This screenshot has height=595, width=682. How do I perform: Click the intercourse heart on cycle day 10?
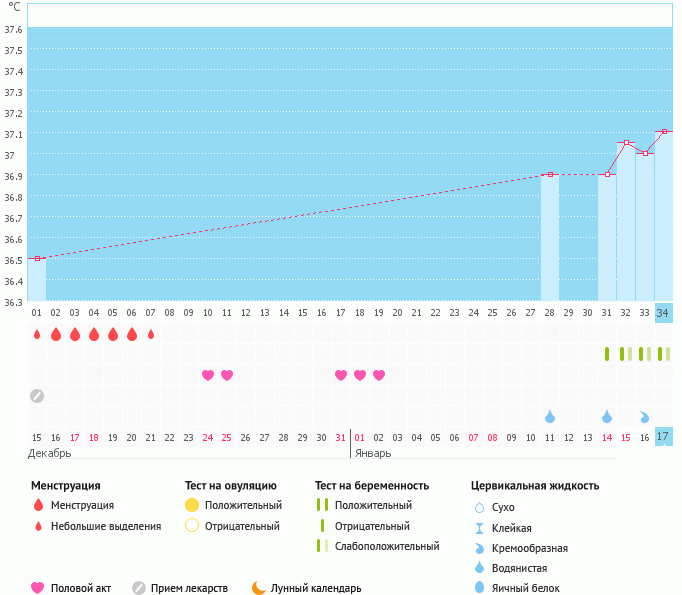208,375
